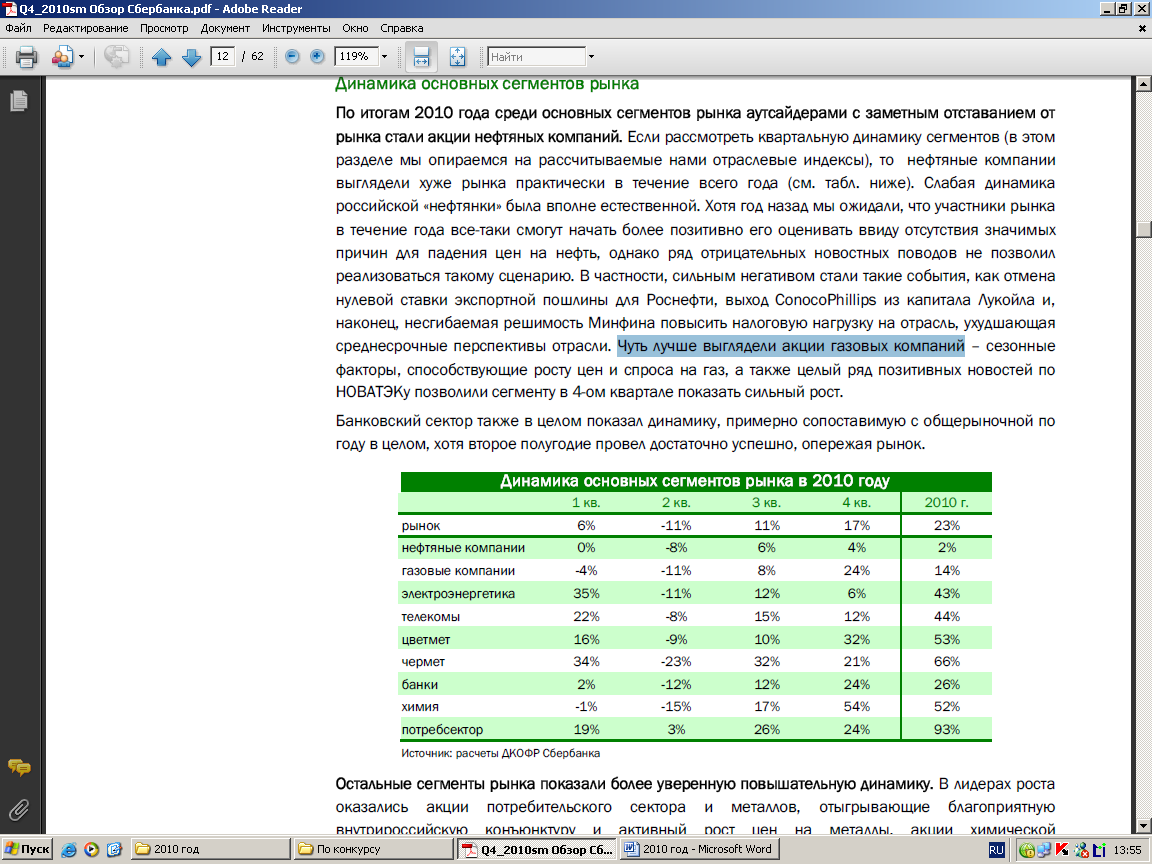Open the Инструменты menu
Screen dimensions: 1152x864
[296, 28]
